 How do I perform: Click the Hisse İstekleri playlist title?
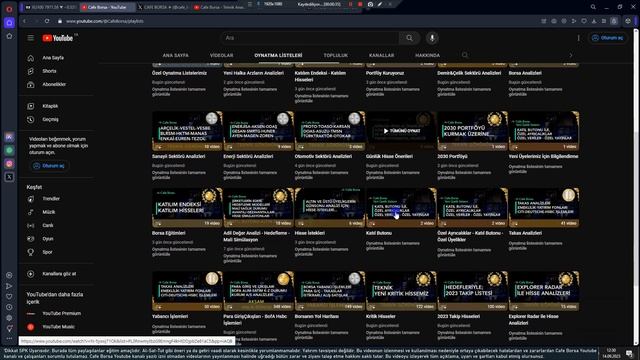(x=310, y=233)
